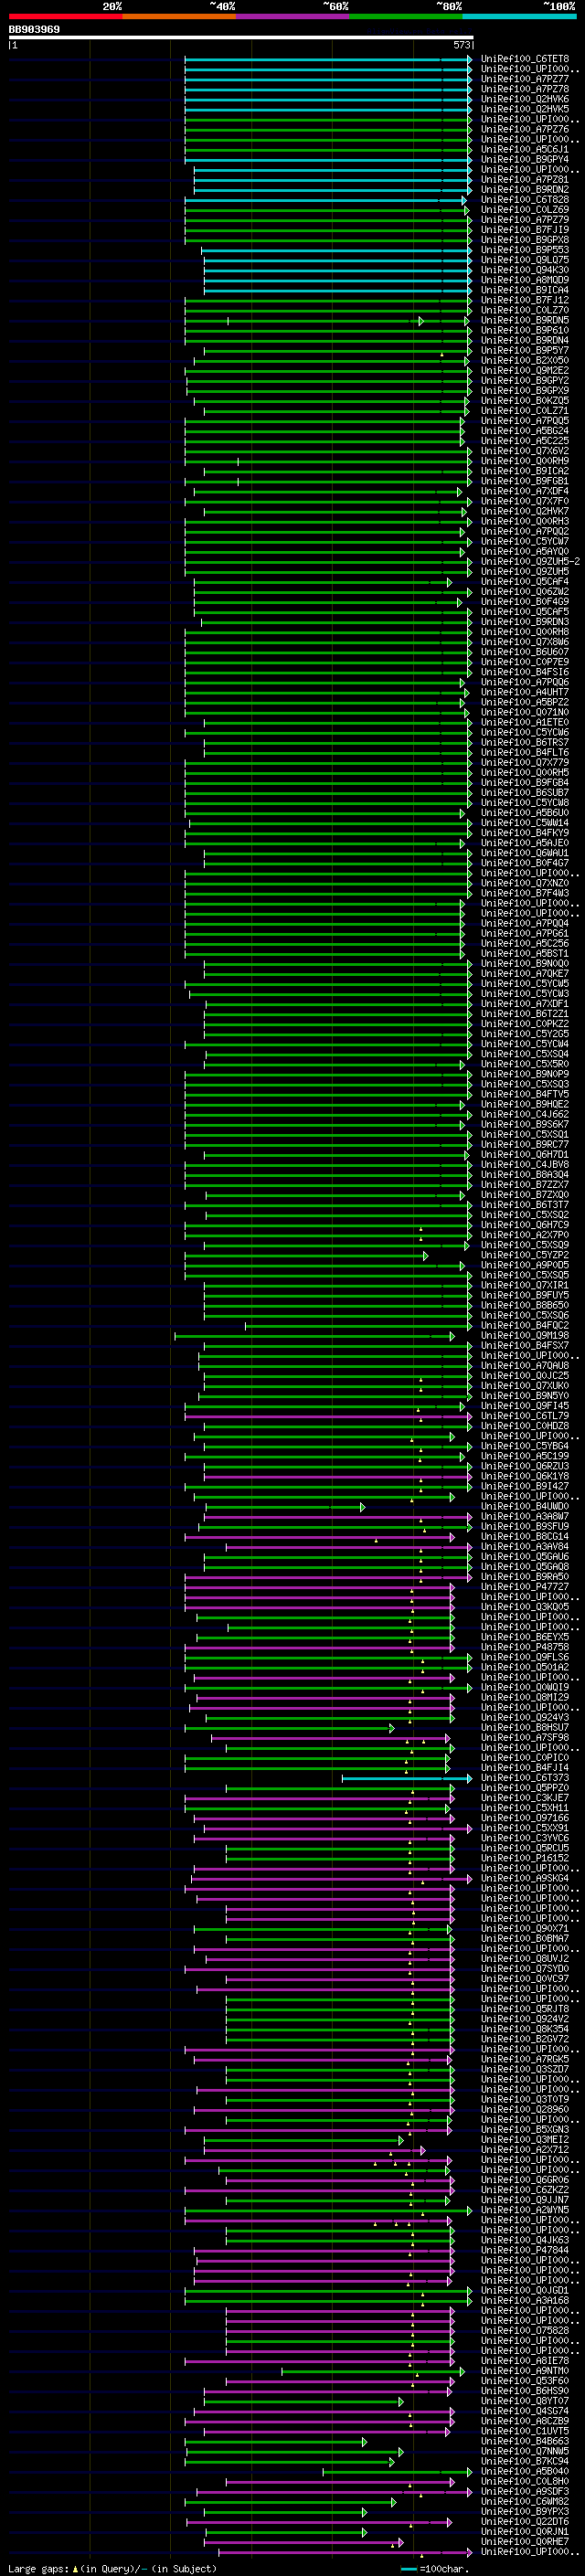Viewport: 585px width, 2576px height.
Task: Select the UniRef100_Q0RHE7 label
Action: click(525, 2542)
